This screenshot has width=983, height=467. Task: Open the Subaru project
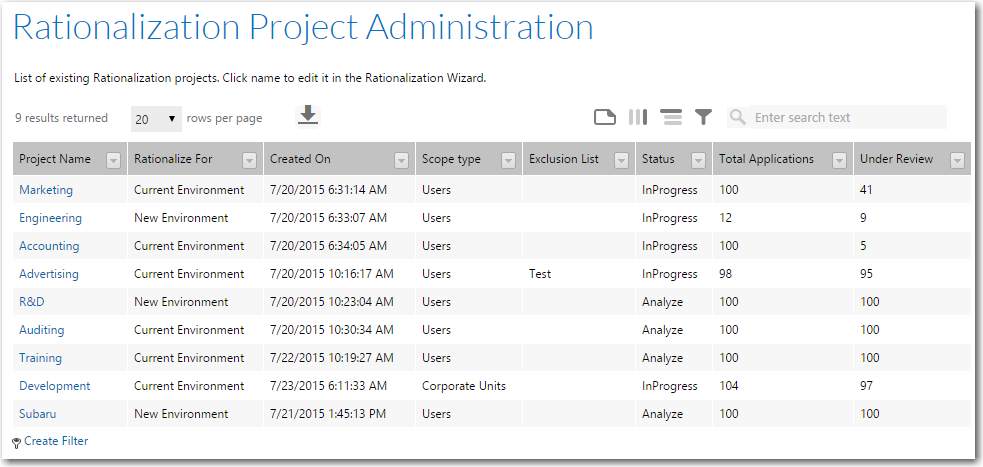pyautogui.click(x=38, y=414)
